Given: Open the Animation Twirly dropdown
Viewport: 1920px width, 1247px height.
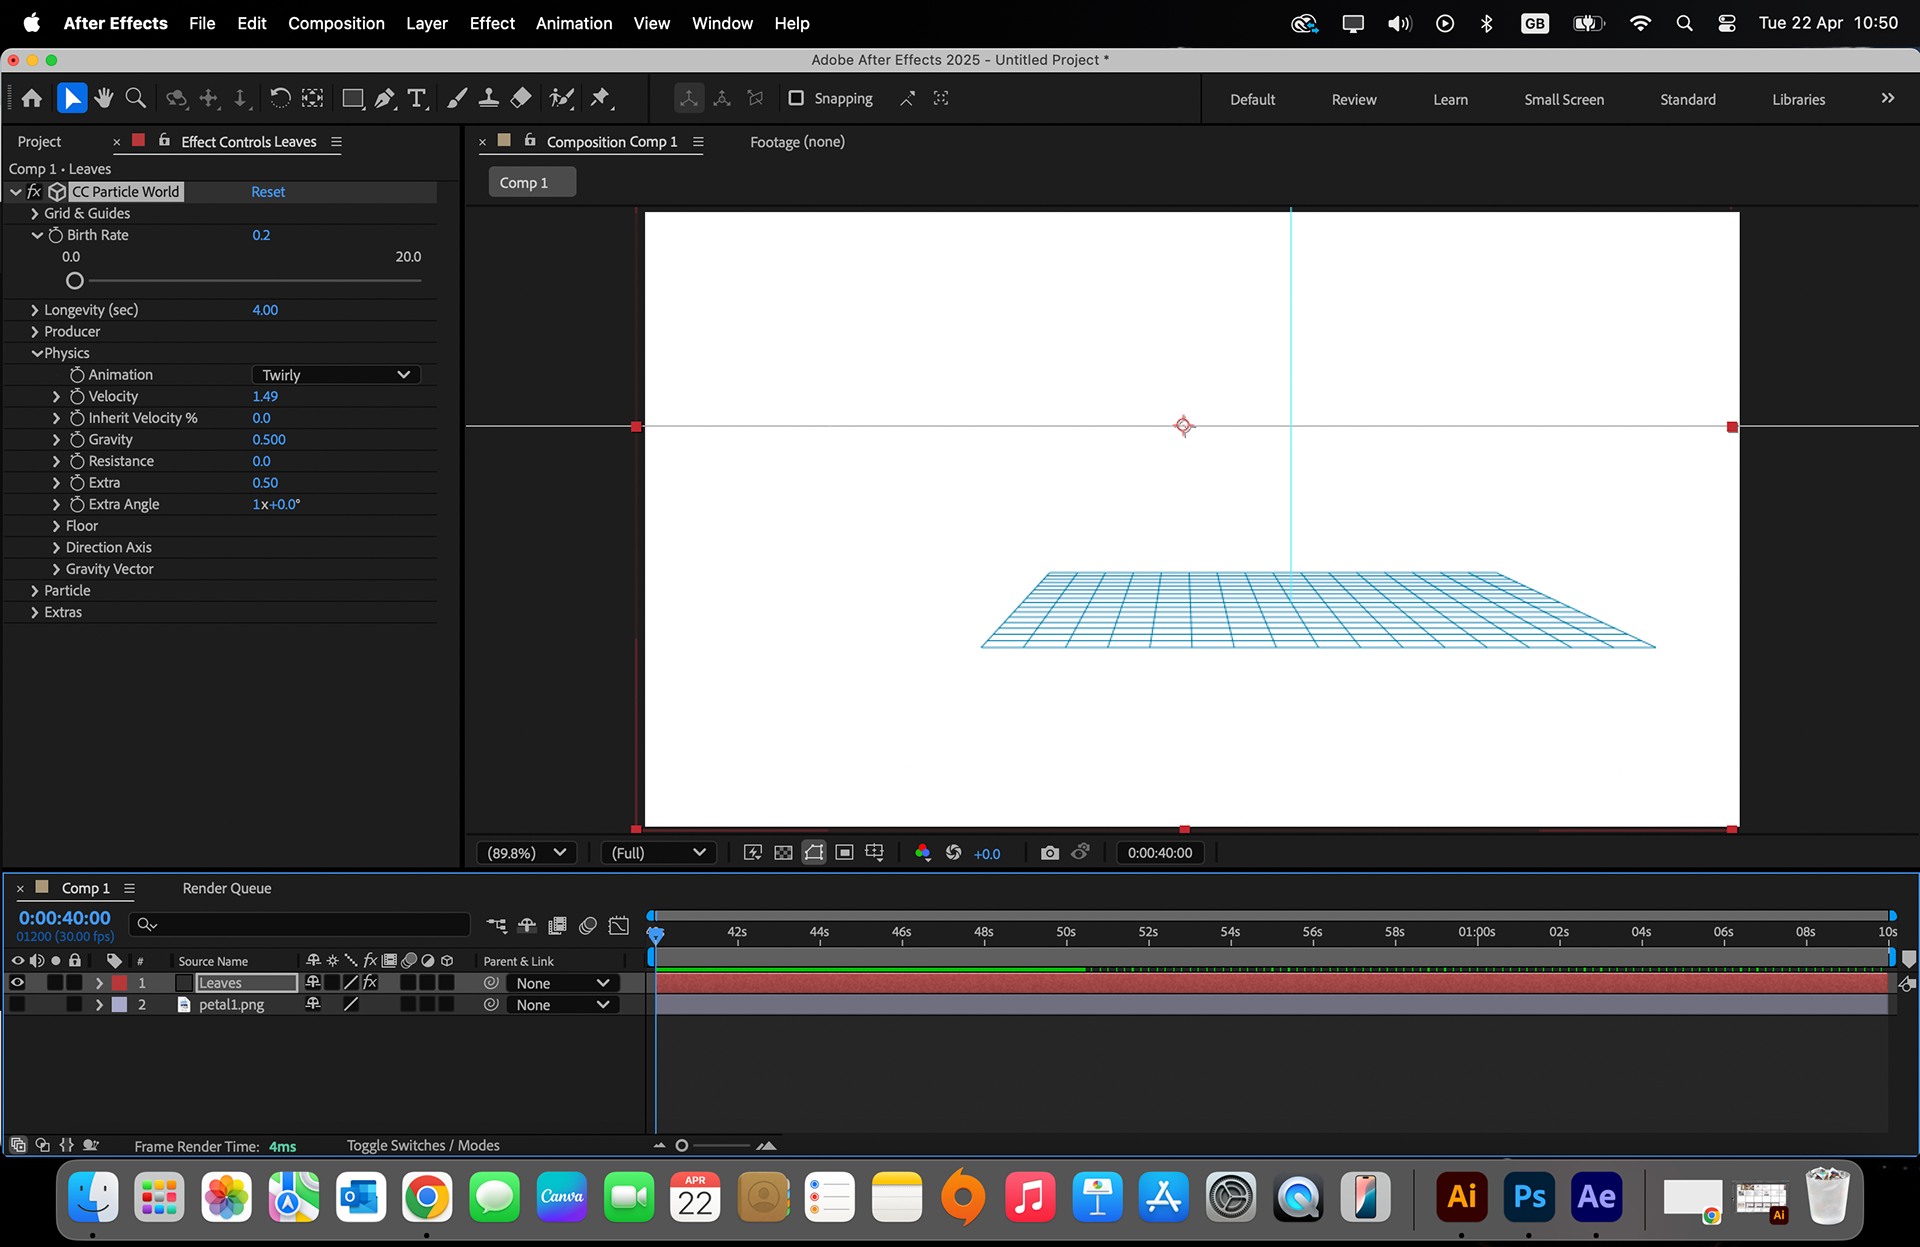Looking at the screenshot, I should coord(336,375).
